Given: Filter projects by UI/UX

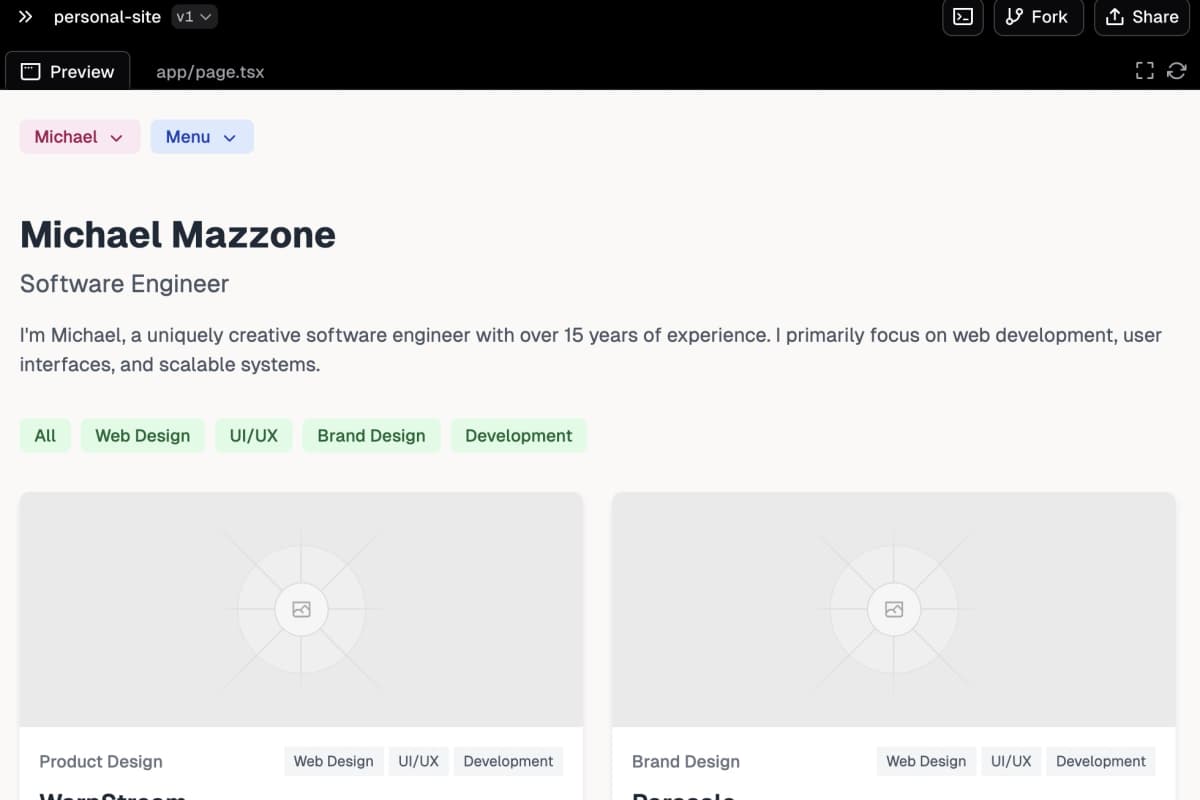Looking at the screenshot, I should (x=254, y=436).
